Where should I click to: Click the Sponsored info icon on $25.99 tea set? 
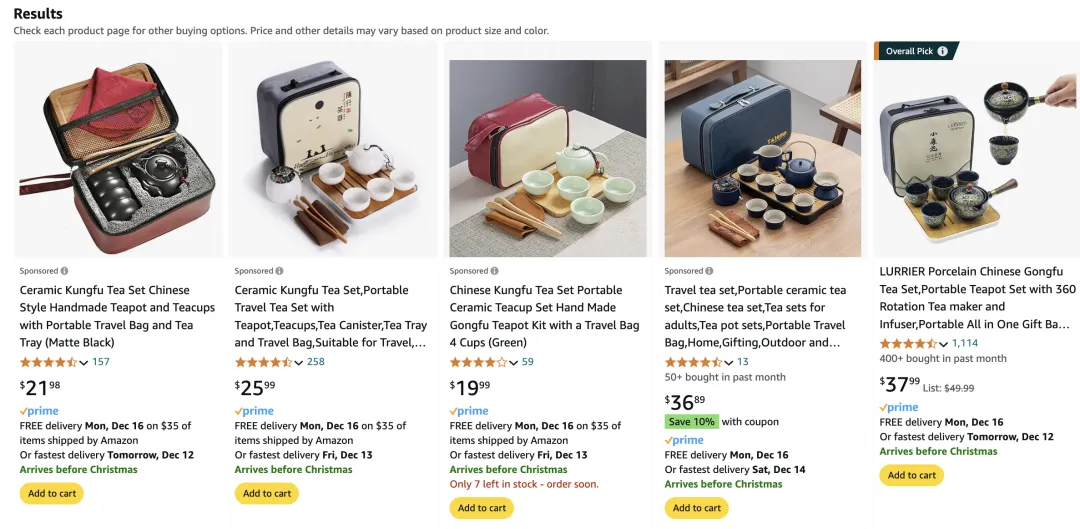click(x=280, y=271)
